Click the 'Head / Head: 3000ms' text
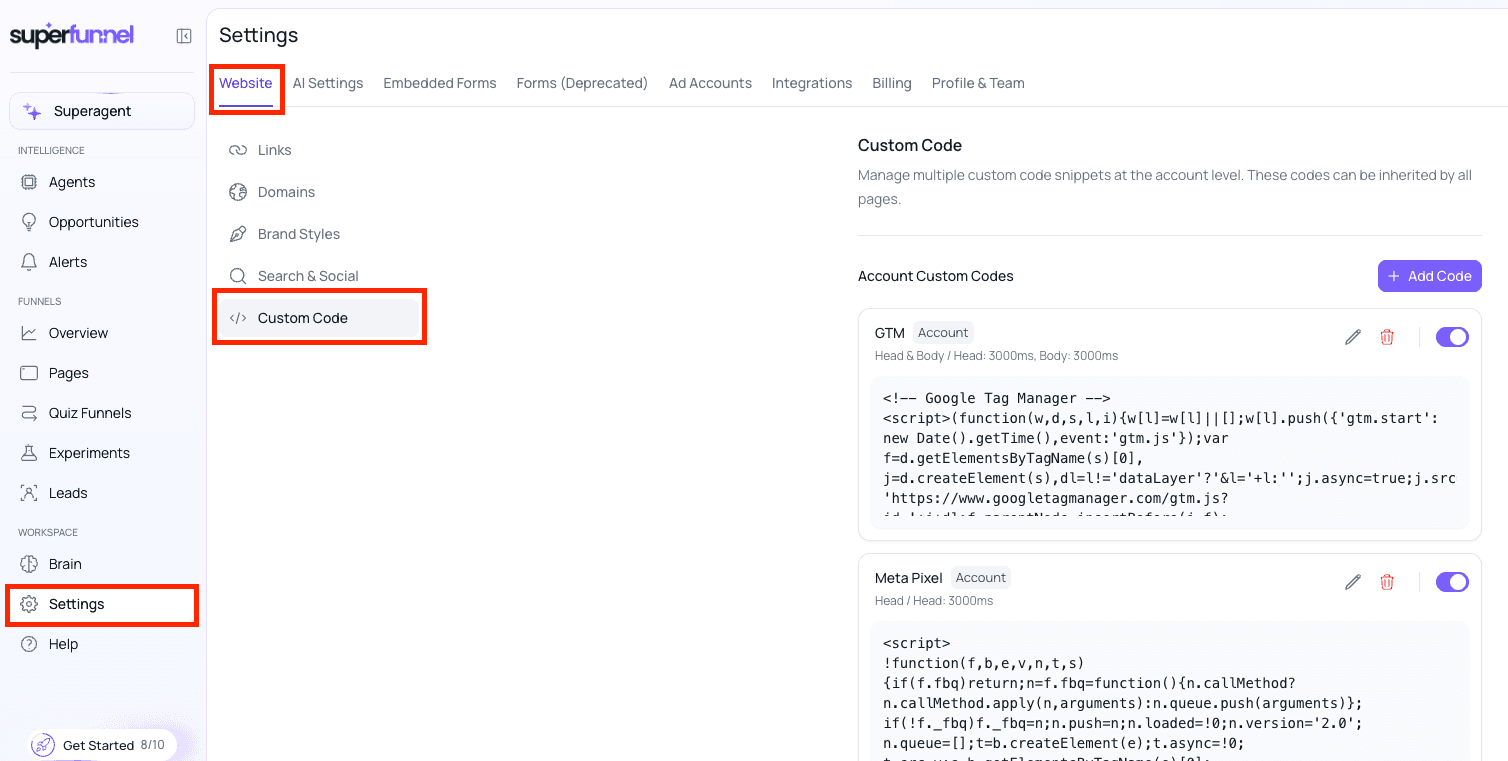Viewport: 1508px width, 761px height. 934,601
